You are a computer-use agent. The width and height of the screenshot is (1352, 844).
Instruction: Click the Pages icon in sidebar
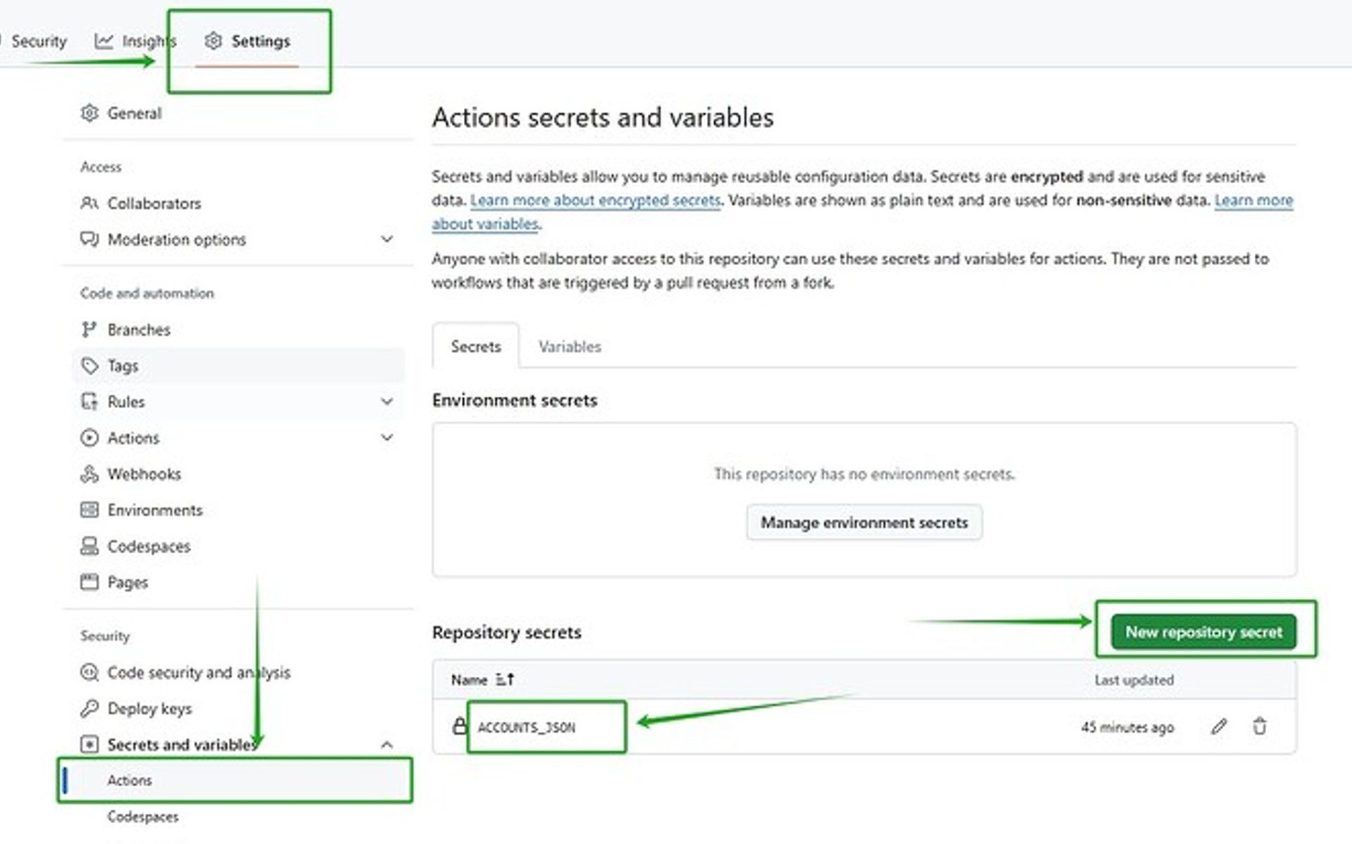click(x=90, y=582)
